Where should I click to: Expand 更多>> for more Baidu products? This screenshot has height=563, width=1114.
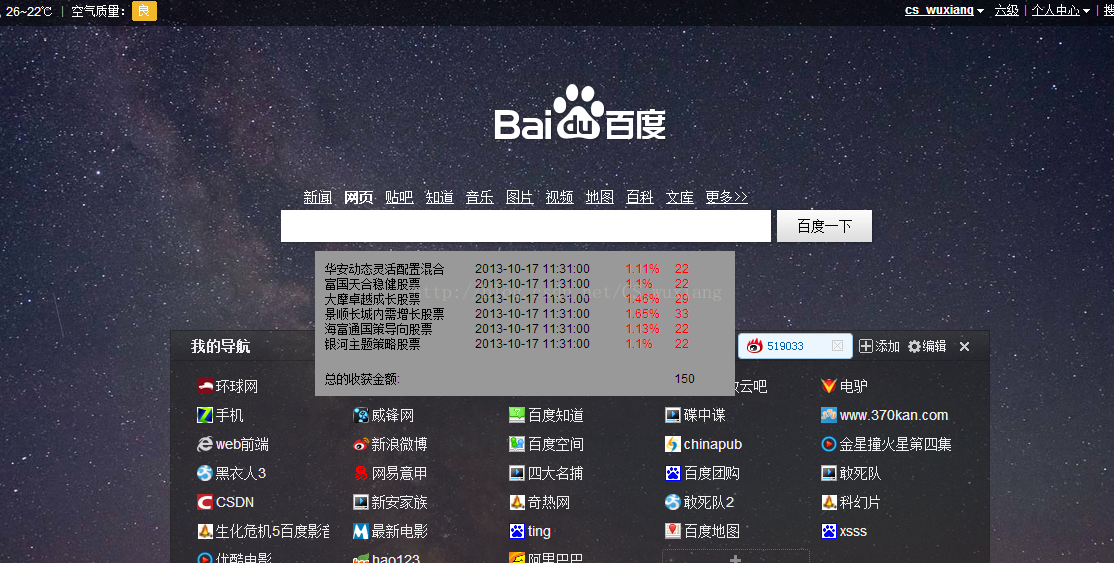(726, 198)
